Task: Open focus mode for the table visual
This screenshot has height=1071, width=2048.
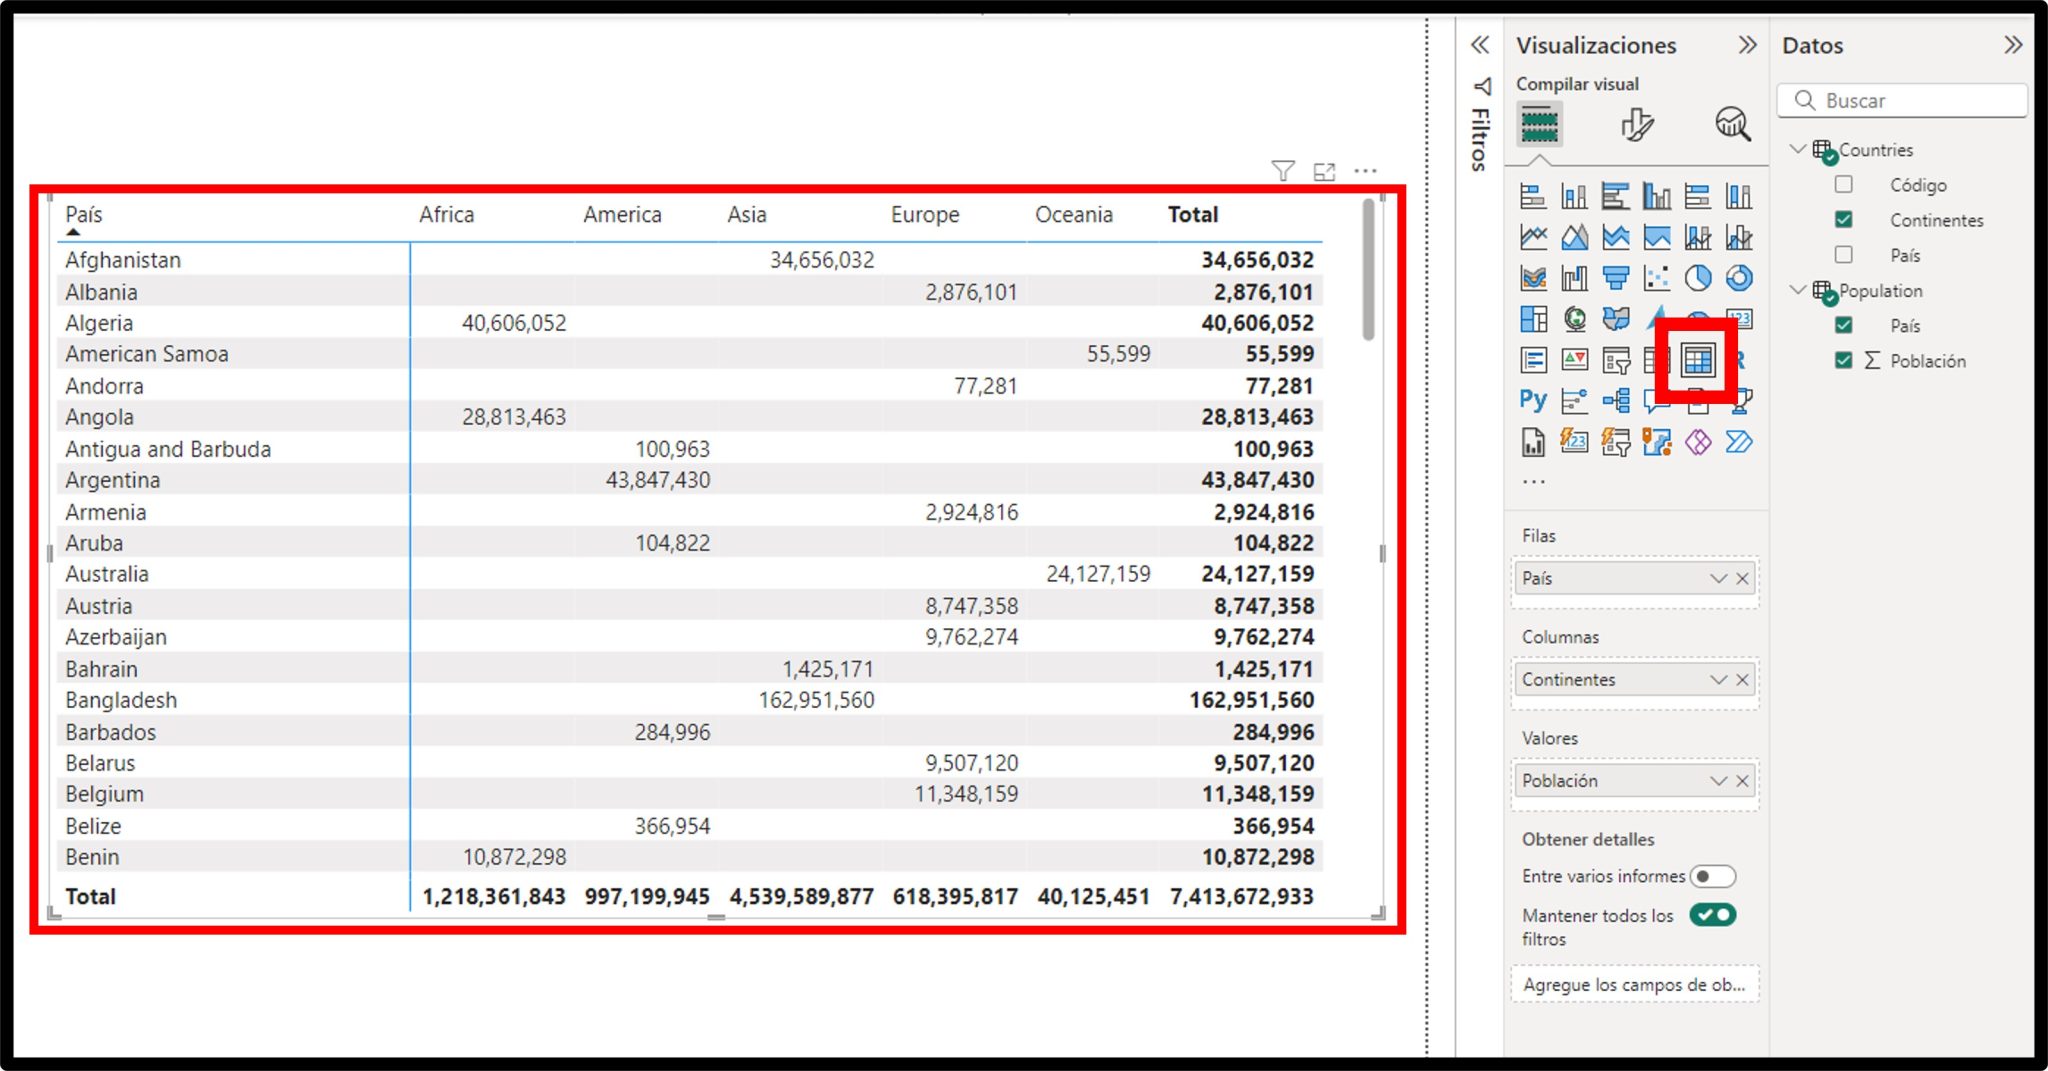Action: [x=1323, y=170]
